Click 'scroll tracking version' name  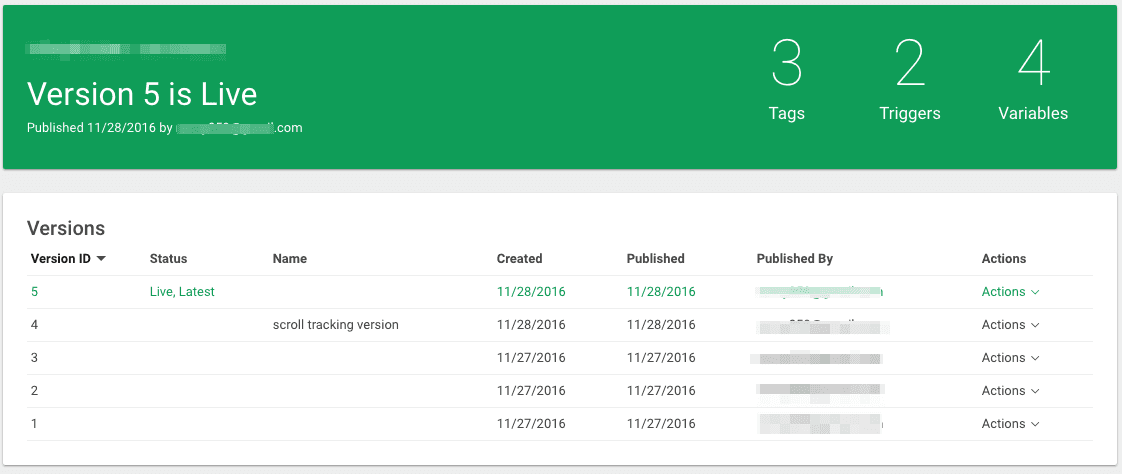(336, 324)
